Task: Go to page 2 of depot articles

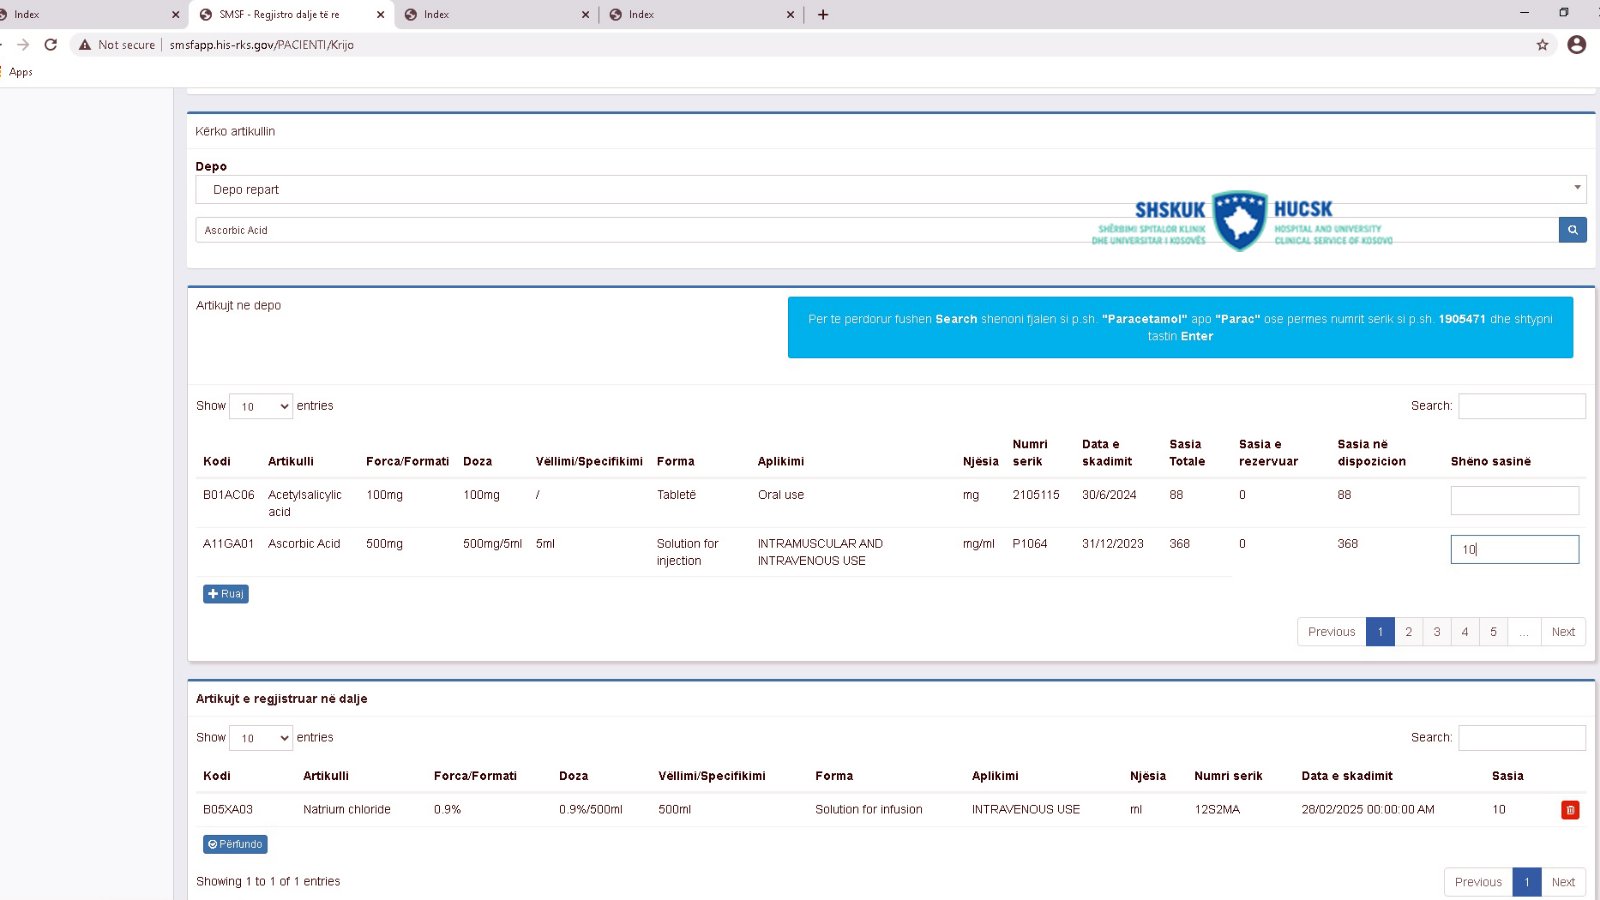Action: coord(1408,632)
